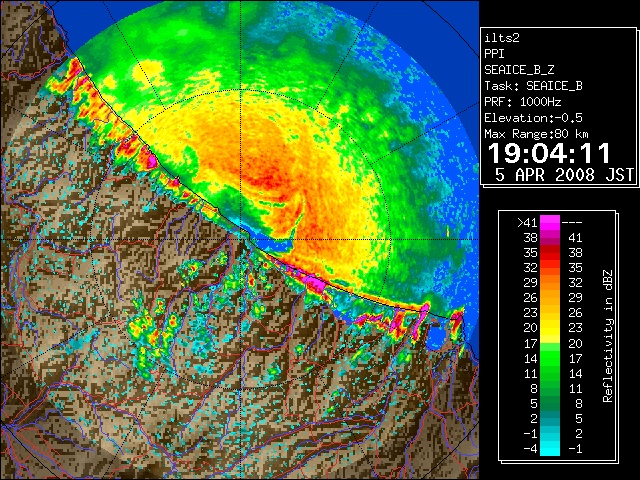Click the cyan legend swatch beside -4

coord(550,449)
